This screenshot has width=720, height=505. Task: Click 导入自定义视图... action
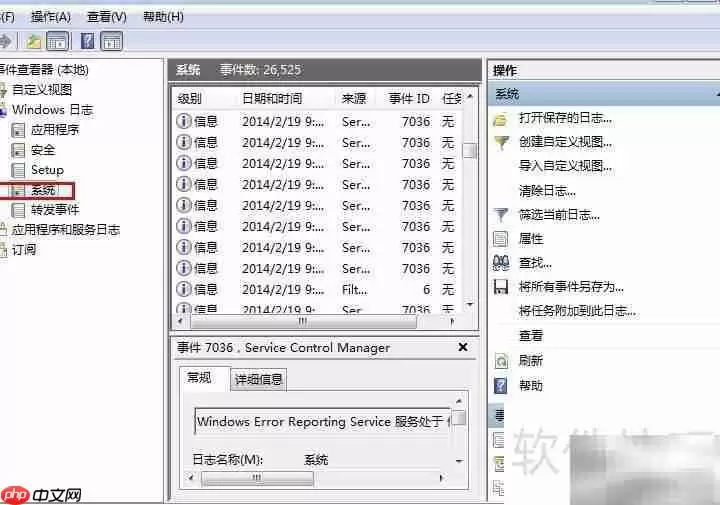tap(565, 166)
